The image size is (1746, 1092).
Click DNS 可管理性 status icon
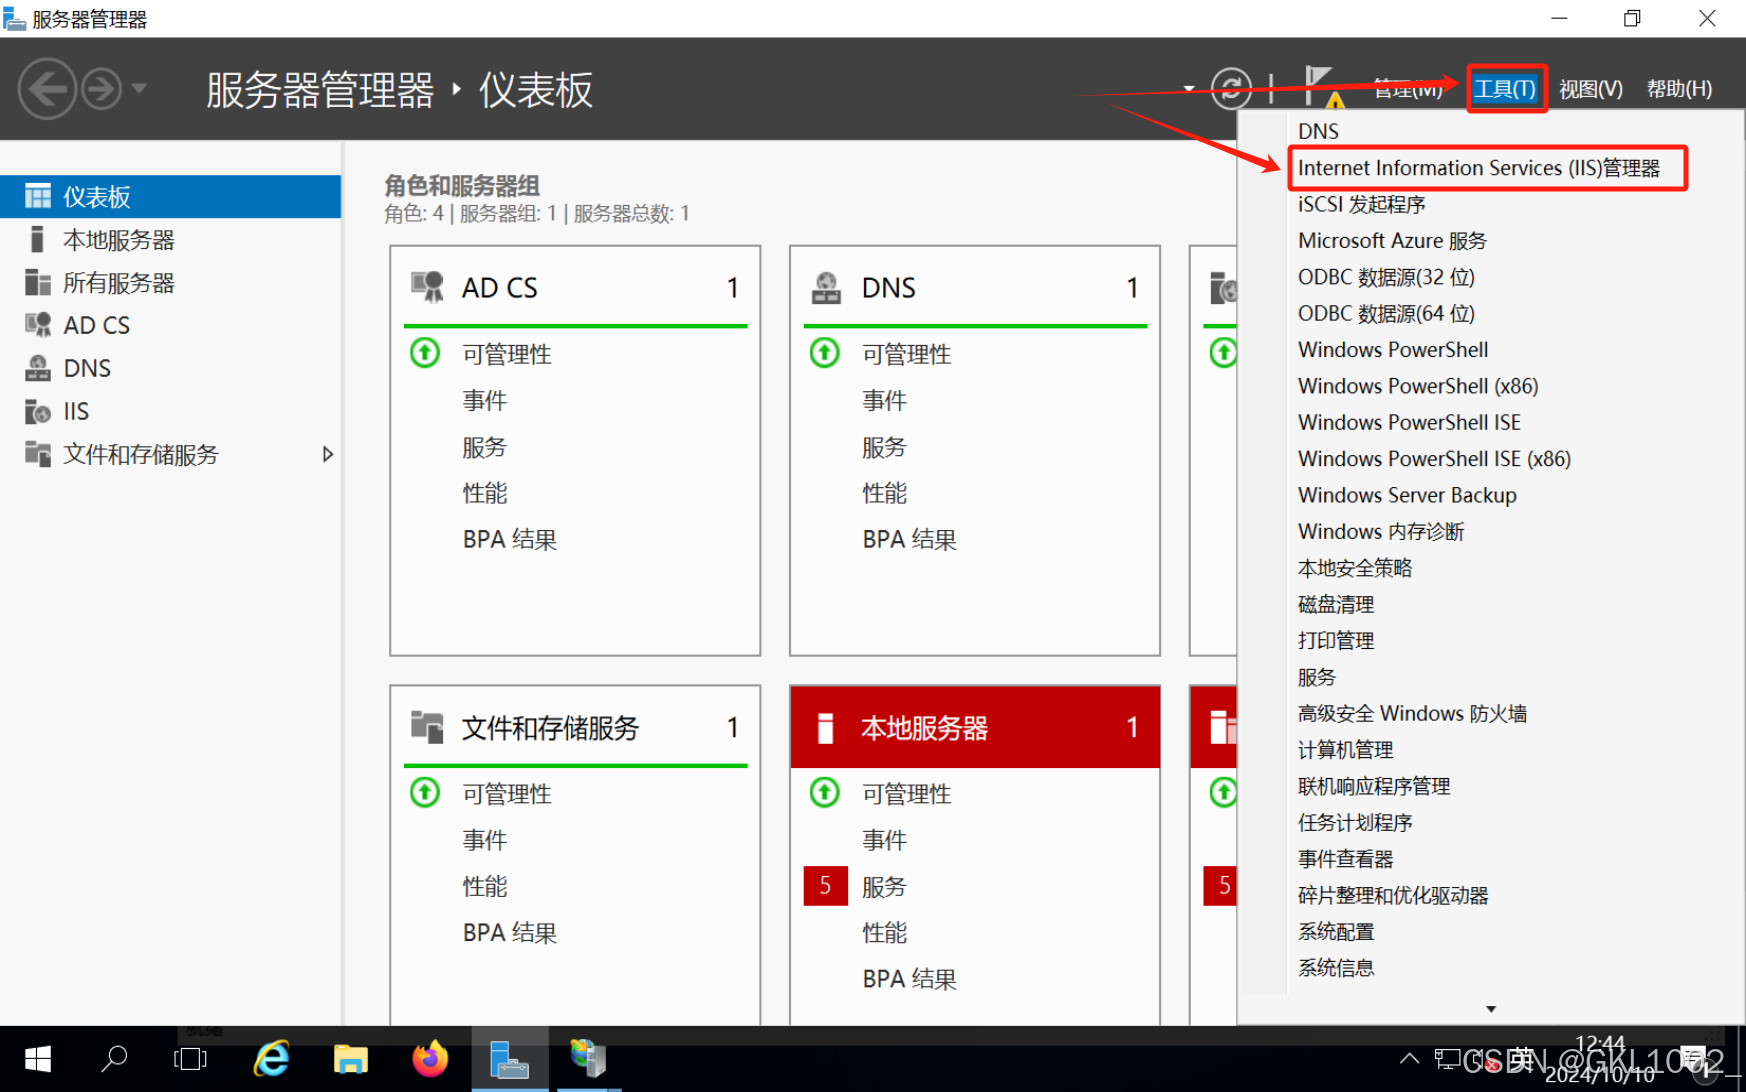coord(825,352)
